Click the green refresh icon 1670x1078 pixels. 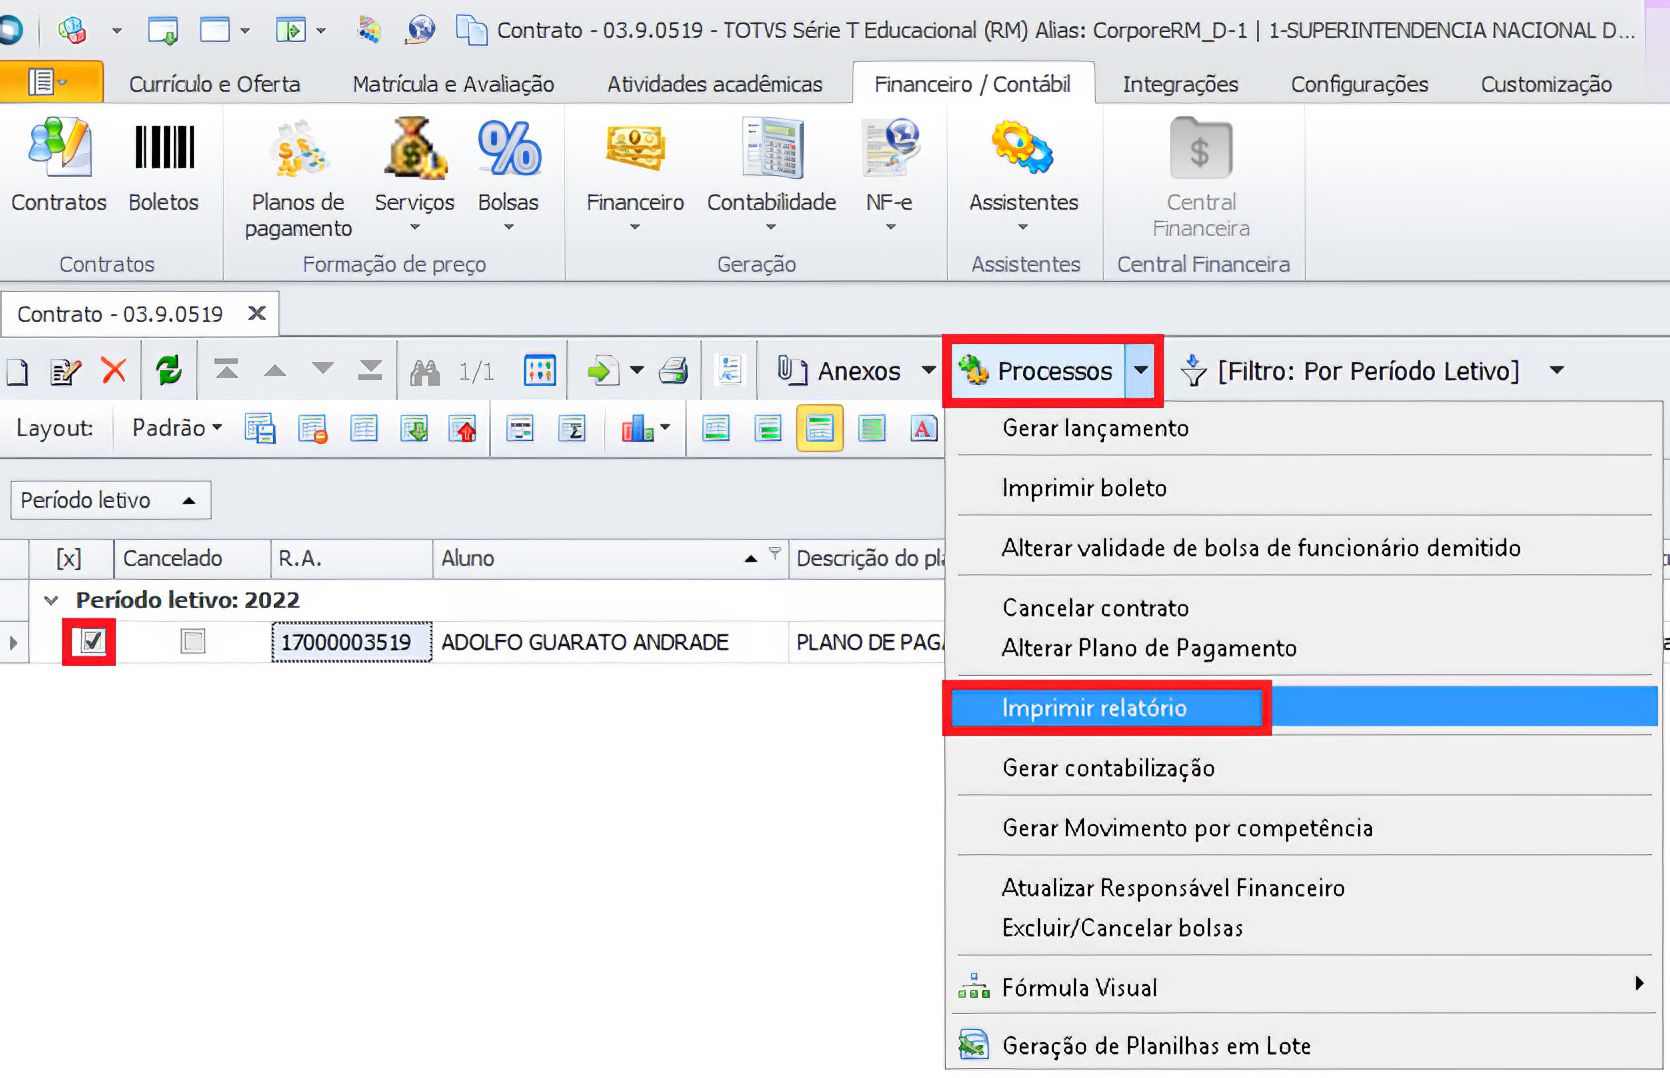coord(169,371)
